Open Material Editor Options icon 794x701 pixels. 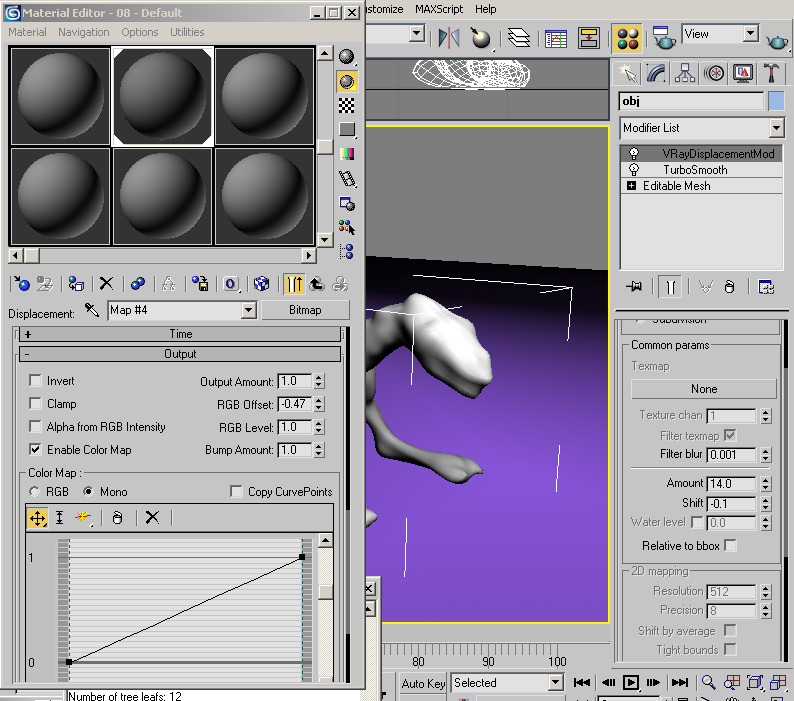(347, 203)
